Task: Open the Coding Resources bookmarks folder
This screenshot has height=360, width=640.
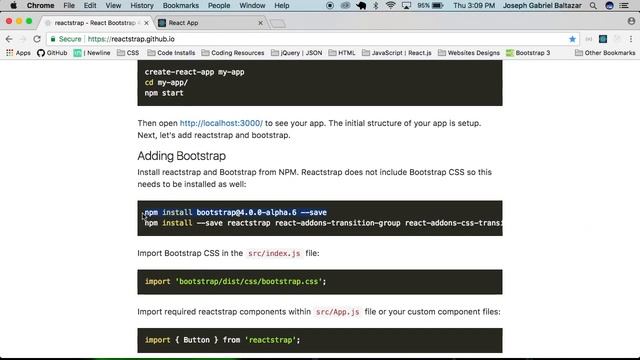Action: (233, 53)
